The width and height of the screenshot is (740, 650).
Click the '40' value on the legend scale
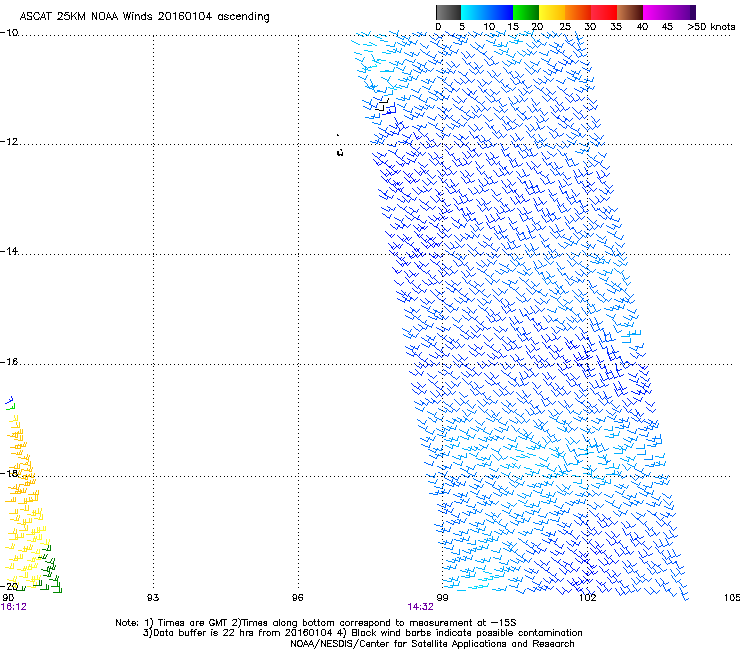pyautogui.click(x=642, y=27)
